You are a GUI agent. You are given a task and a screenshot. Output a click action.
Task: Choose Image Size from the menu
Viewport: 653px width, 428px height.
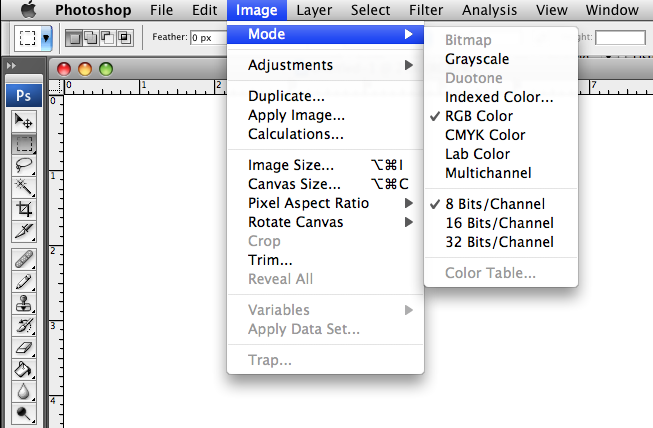pos(291,165)
